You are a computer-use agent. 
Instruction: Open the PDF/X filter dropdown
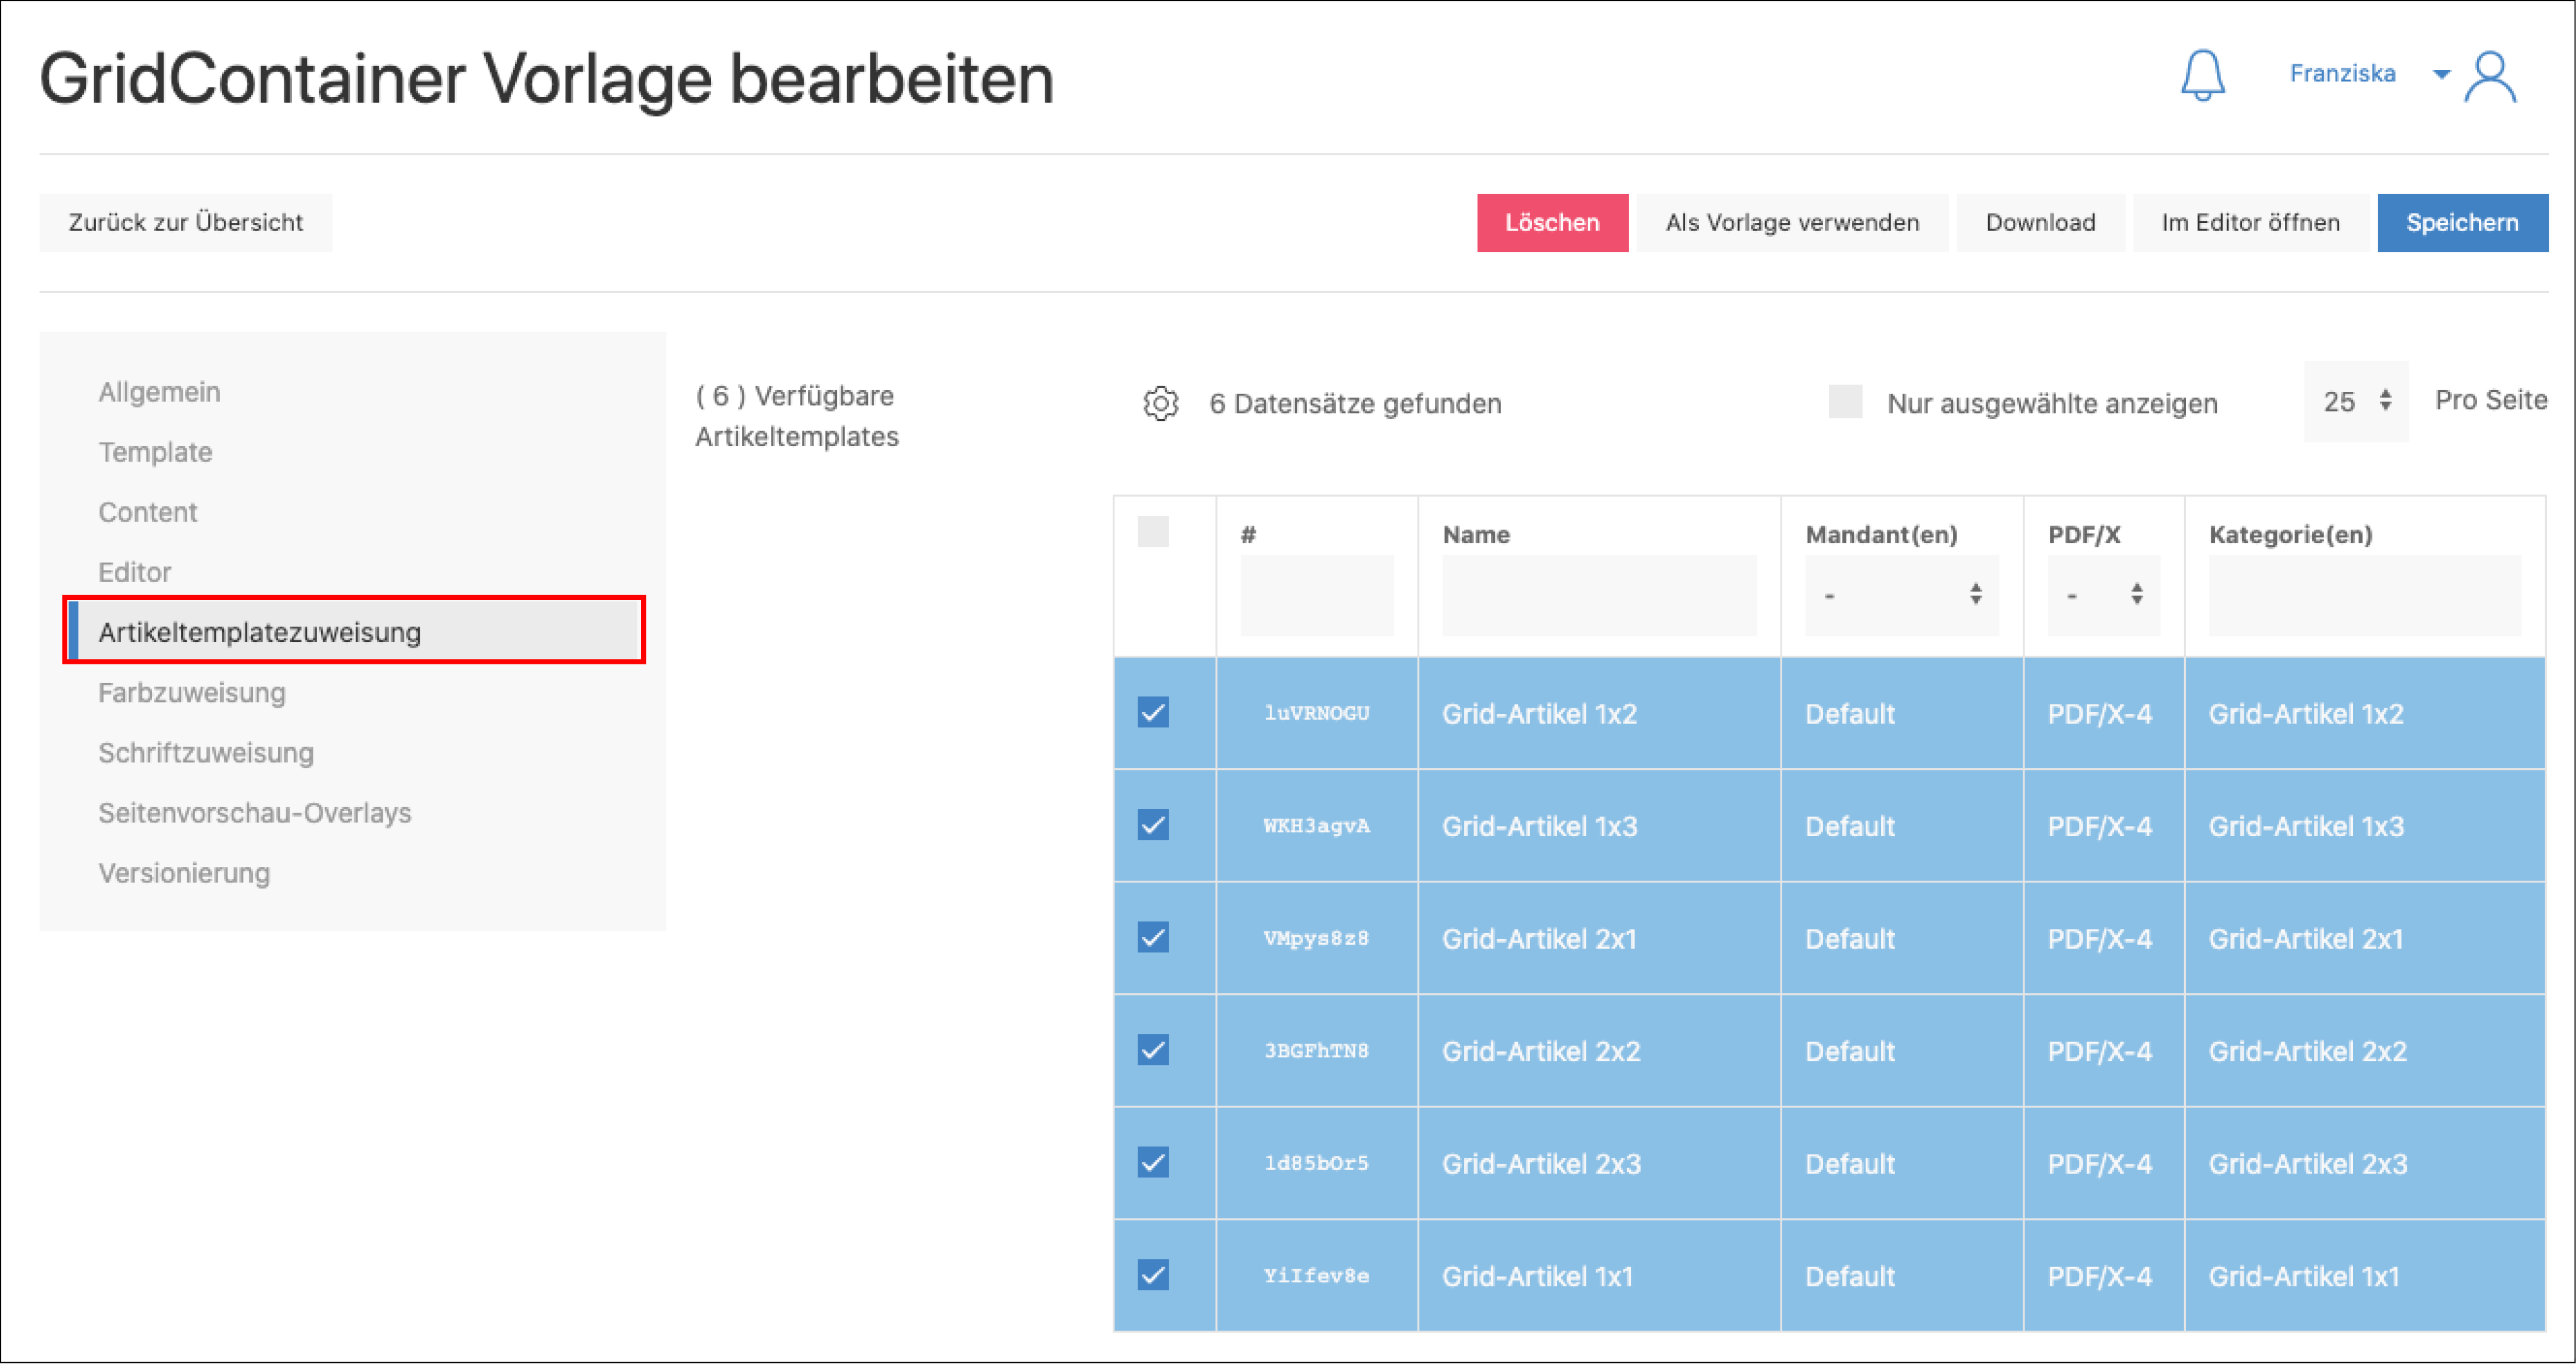(x=2103, y=596)
